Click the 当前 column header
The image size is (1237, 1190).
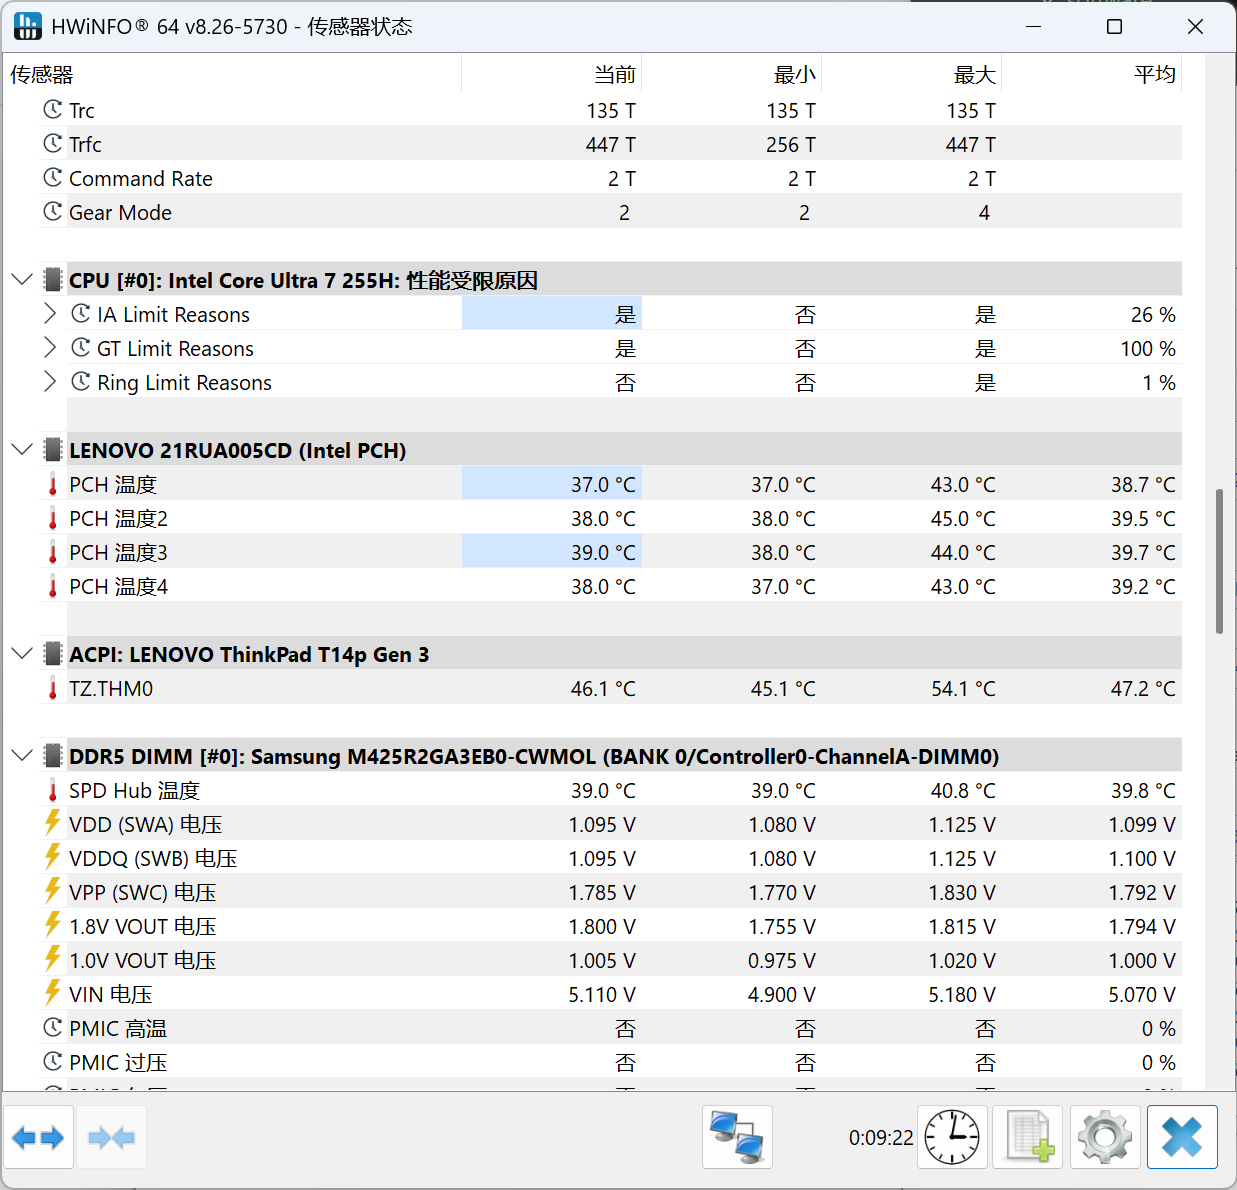click(x=552, y=74)
